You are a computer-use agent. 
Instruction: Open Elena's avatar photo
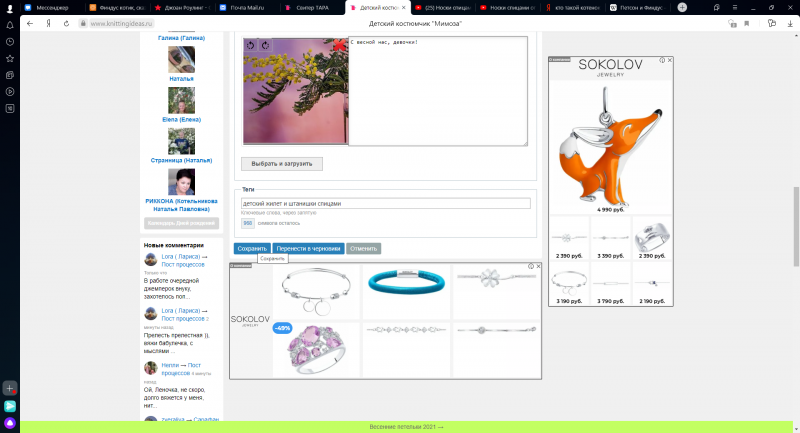(181, 100)
